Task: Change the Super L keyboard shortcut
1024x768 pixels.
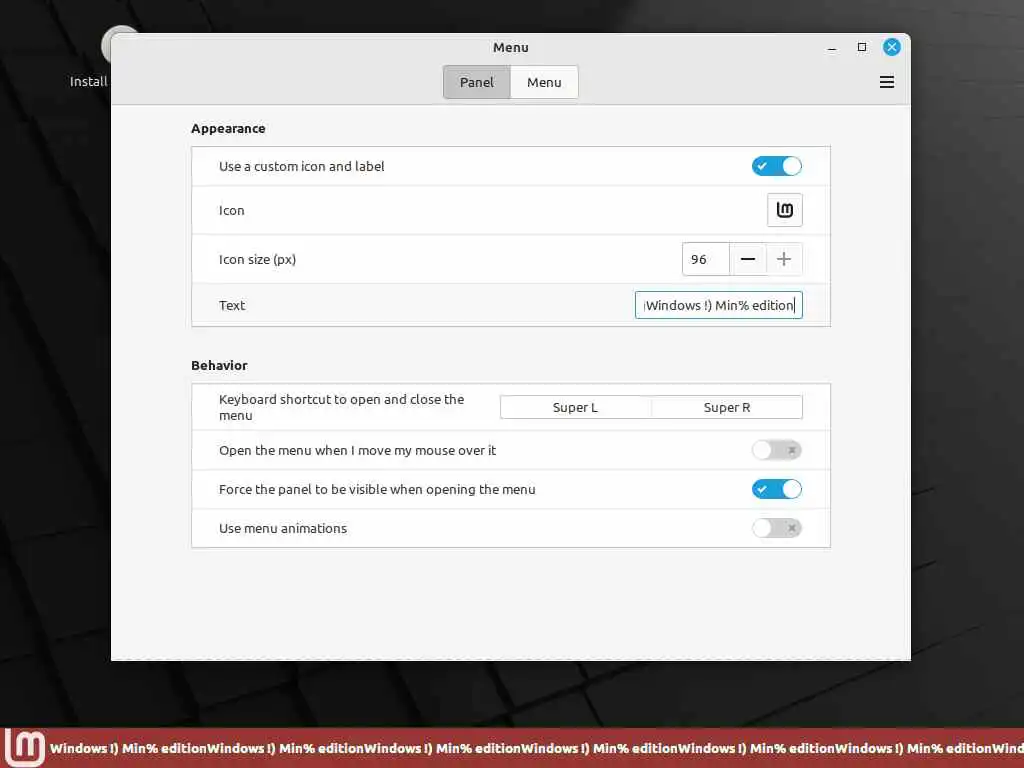Action: (x=575, y=408)
